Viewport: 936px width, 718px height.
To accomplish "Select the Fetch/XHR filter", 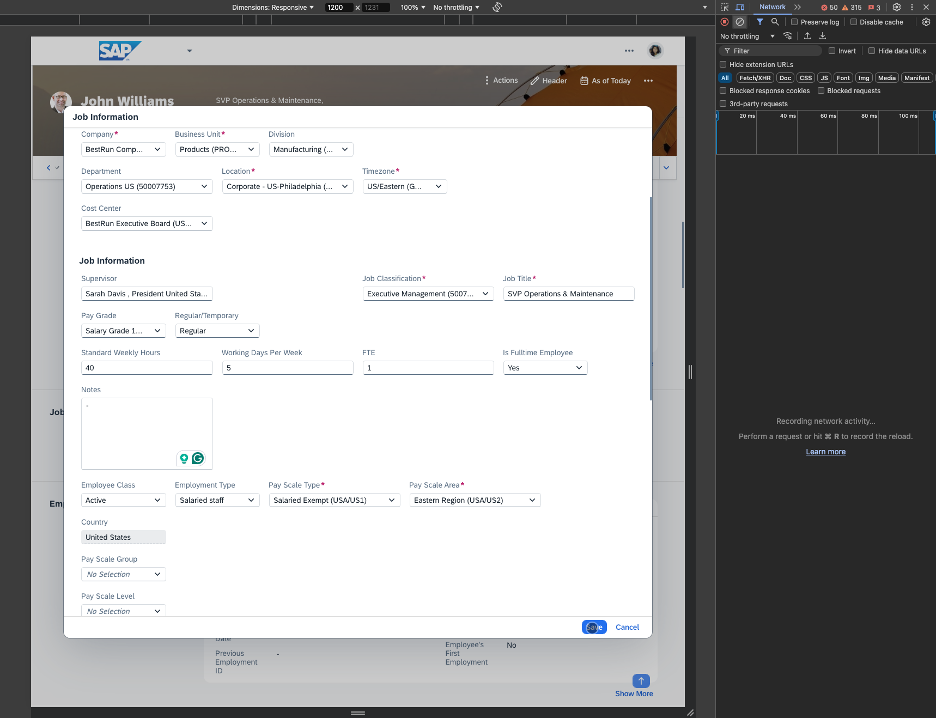I will pyautogui.click(x=755, y=78).
